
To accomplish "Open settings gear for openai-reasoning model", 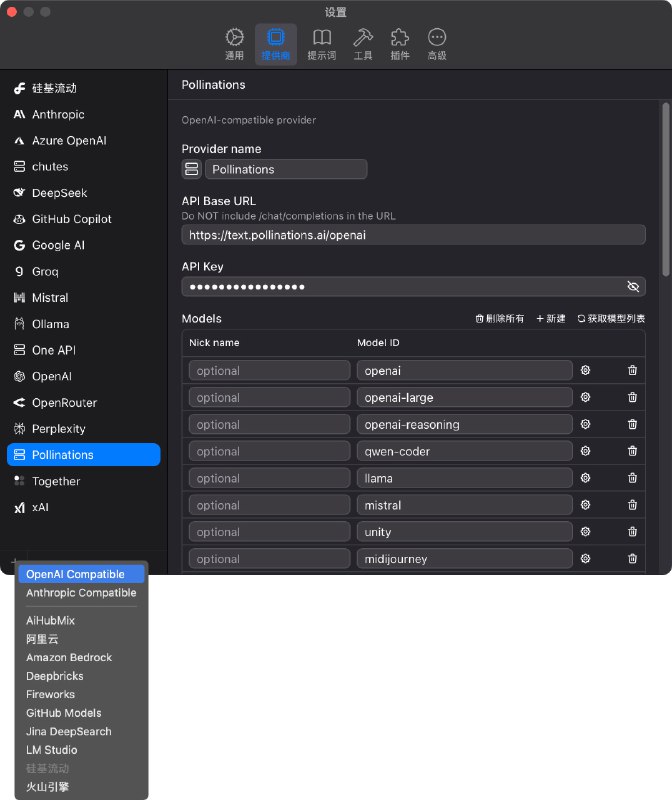I will tap(585, 424).
